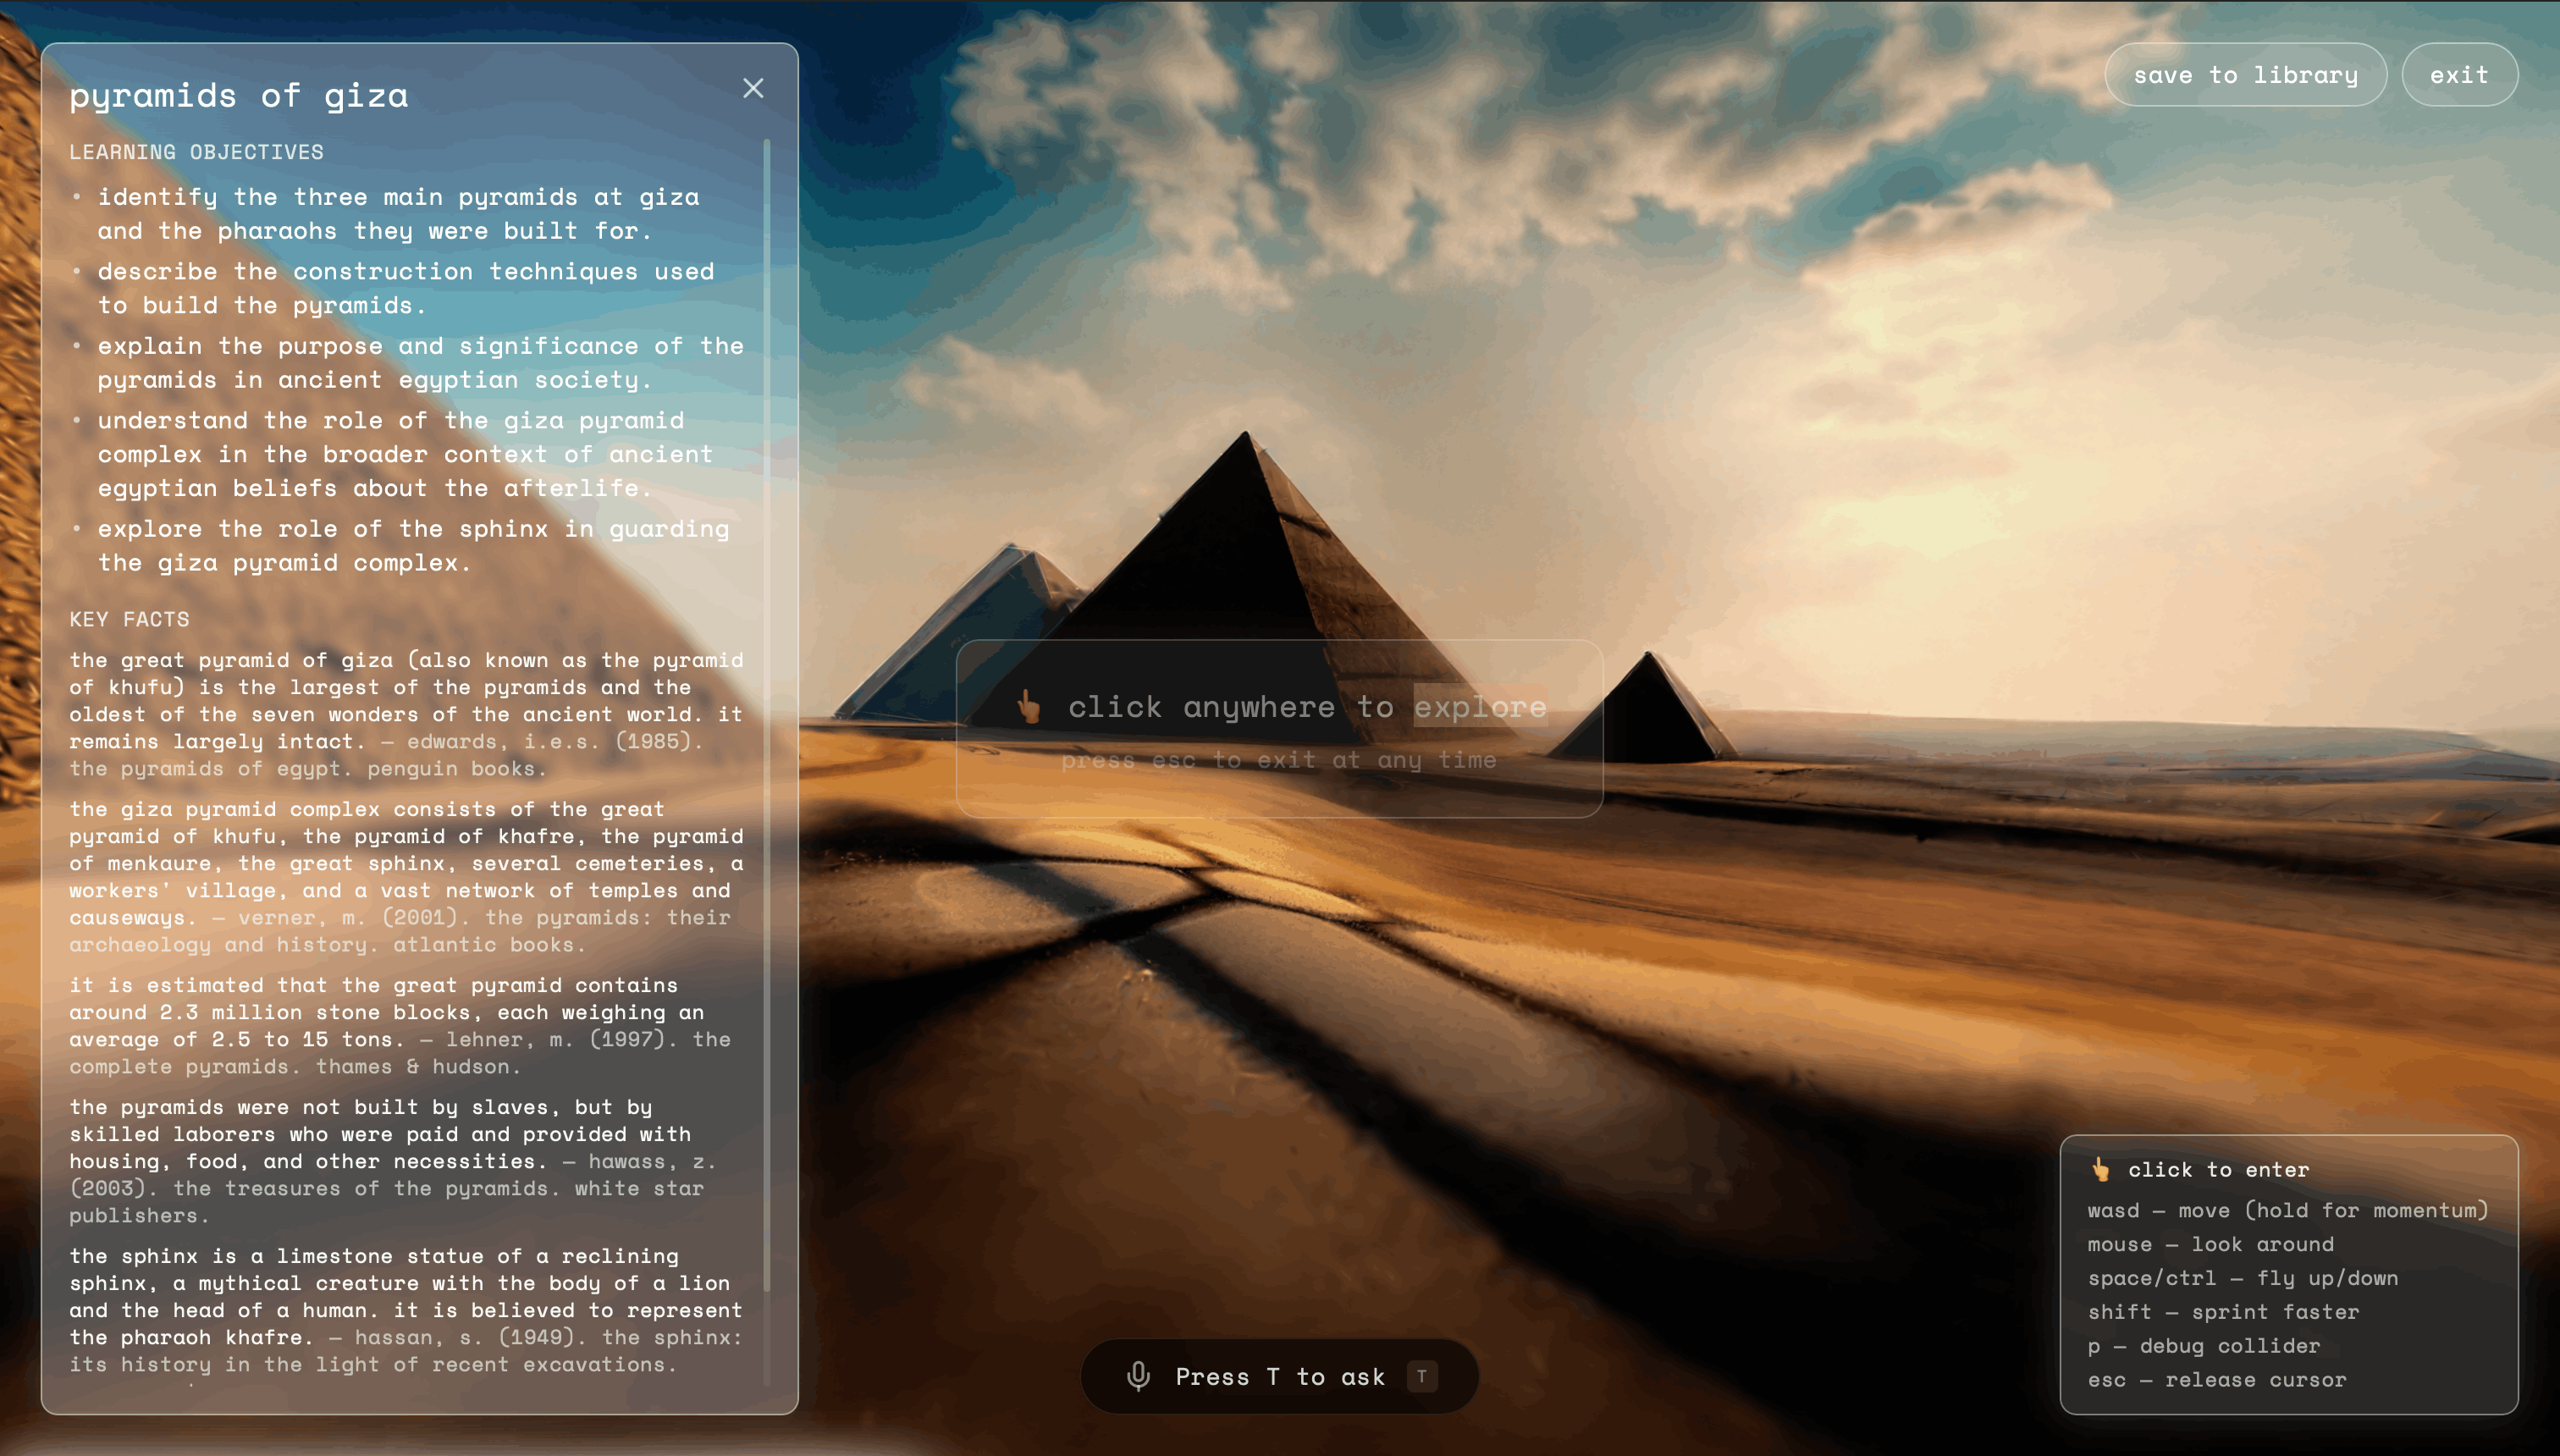The image size is (2560, 1456).
Task: Click the exit button
Action: pyautogui.click(x=2459, y=75)
